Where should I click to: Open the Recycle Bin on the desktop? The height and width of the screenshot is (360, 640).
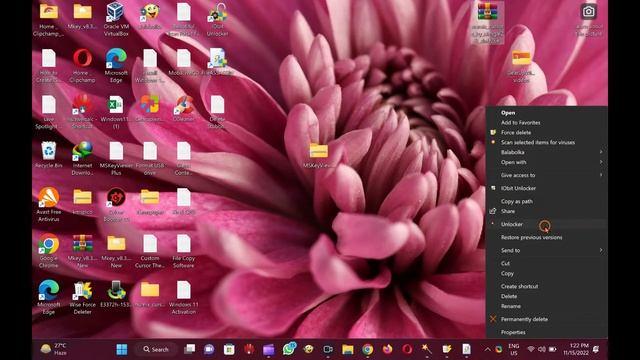coord(49,154)
